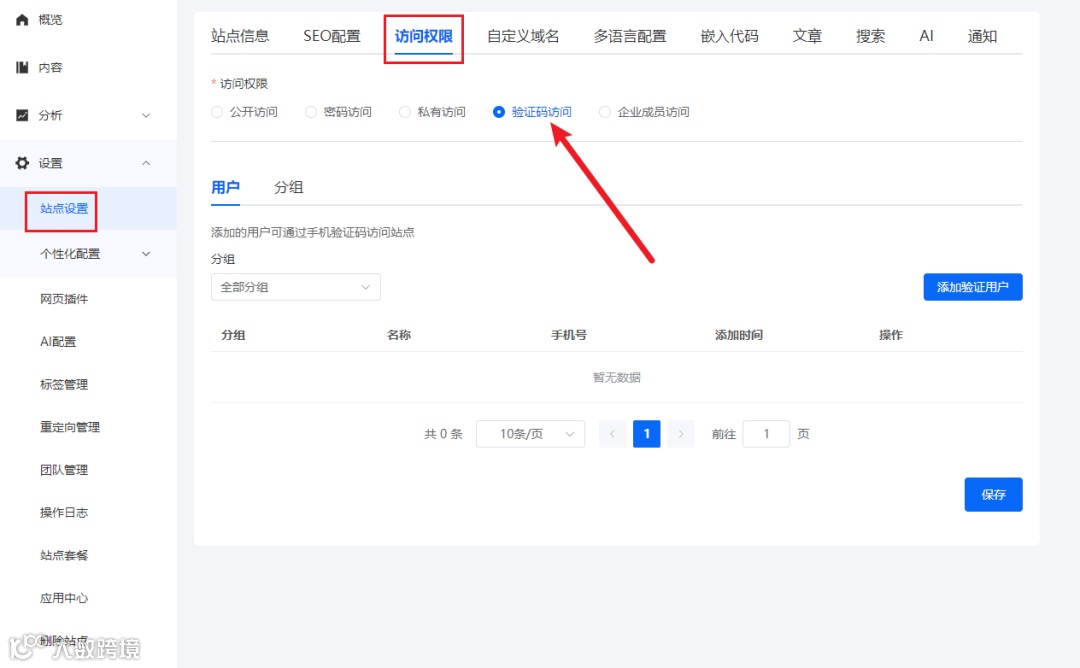Viewport: 1080px width, 668px height.
Task: Go to next page with right arrow
Action: point(680,434)
